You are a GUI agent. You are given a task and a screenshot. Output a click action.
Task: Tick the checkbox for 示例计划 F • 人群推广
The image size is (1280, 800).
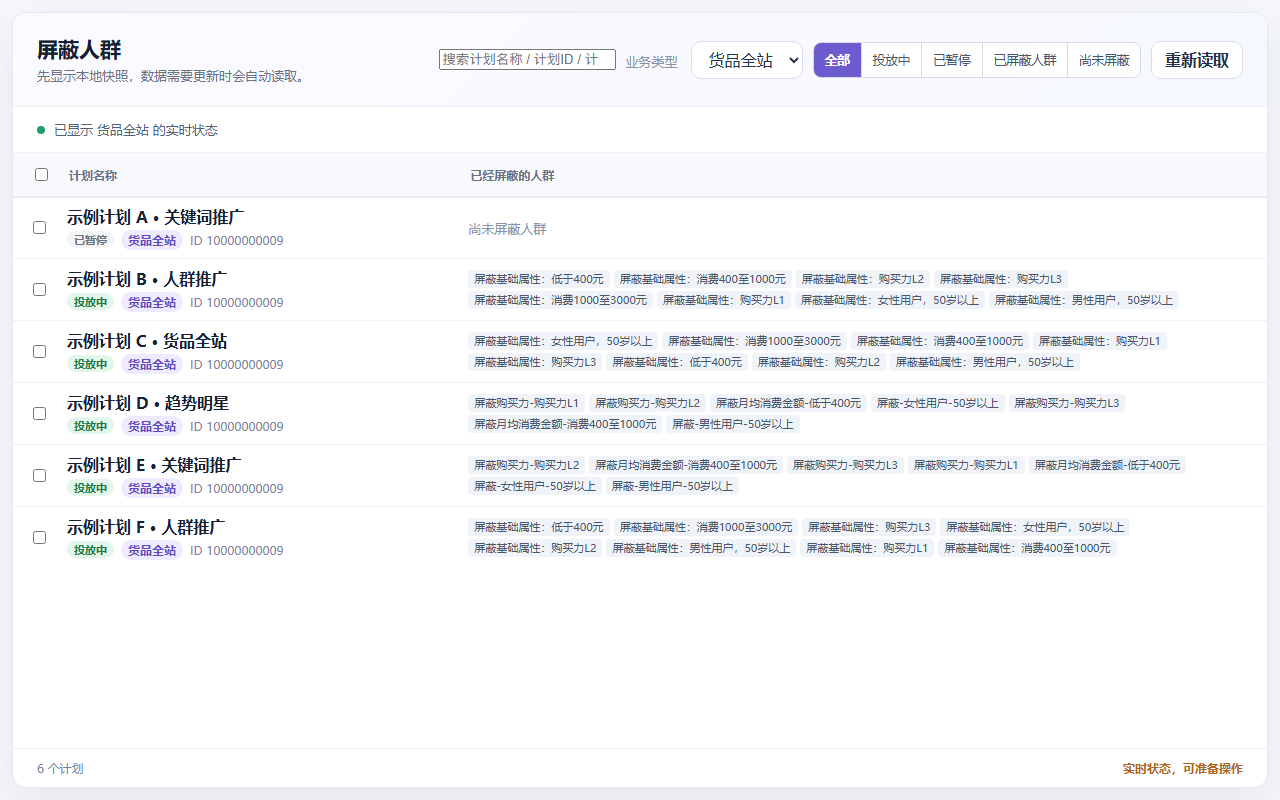click(x=39, y=537)
